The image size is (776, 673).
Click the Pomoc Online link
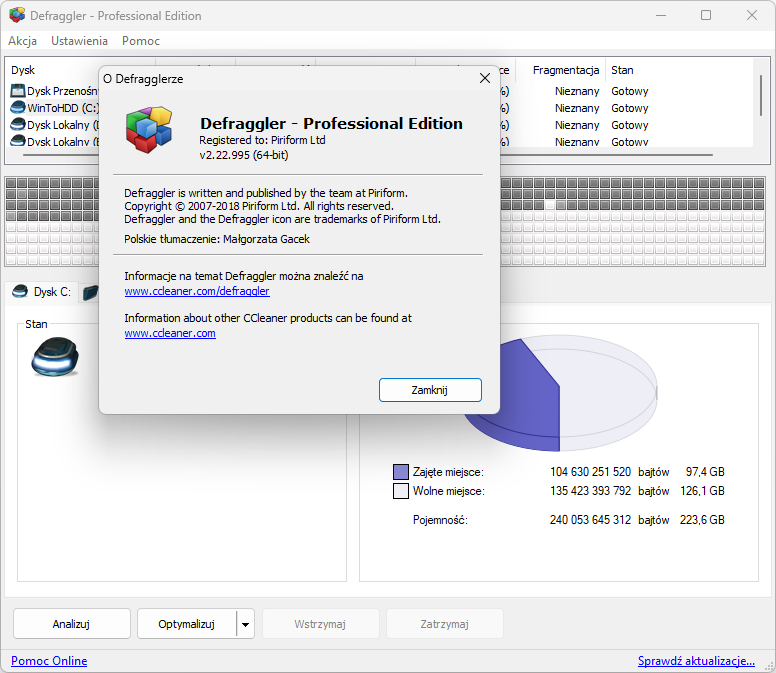point(49,661)
